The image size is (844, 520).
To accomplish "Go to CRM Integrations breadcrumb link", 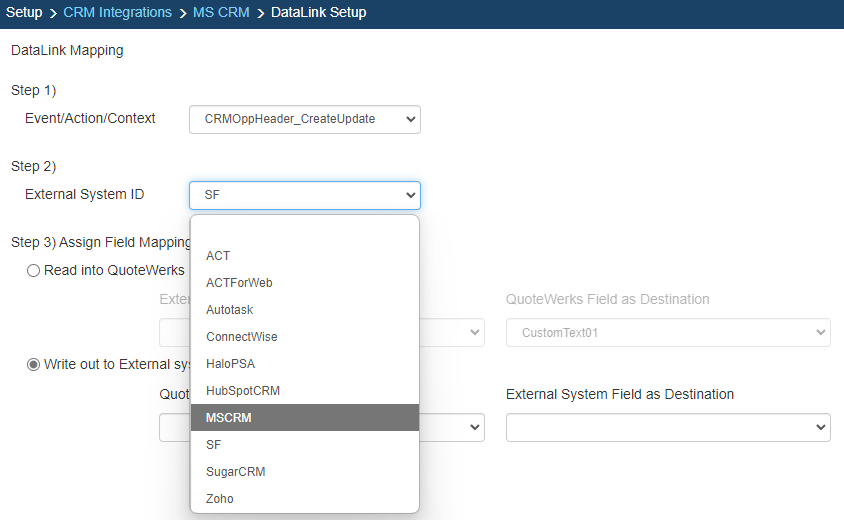I will point(118,13).
